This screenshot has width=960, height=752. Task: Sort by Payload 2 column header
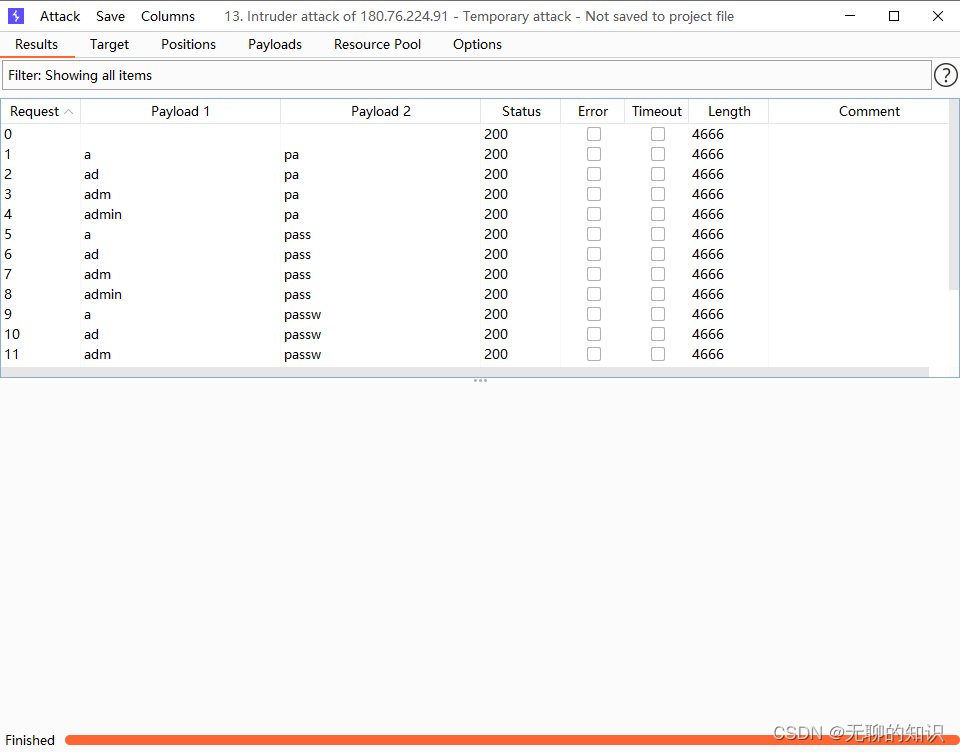[381, 111]
